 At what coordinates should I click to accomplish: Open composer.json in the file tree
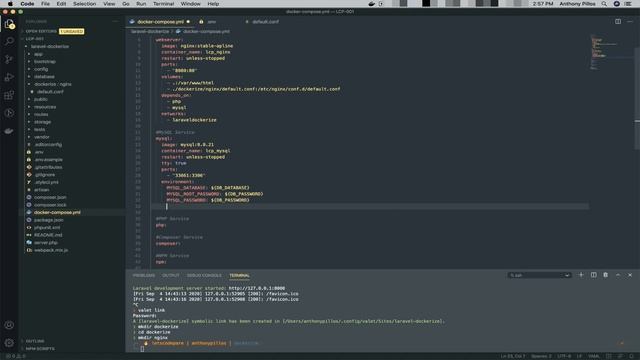[x=50, y=198]
